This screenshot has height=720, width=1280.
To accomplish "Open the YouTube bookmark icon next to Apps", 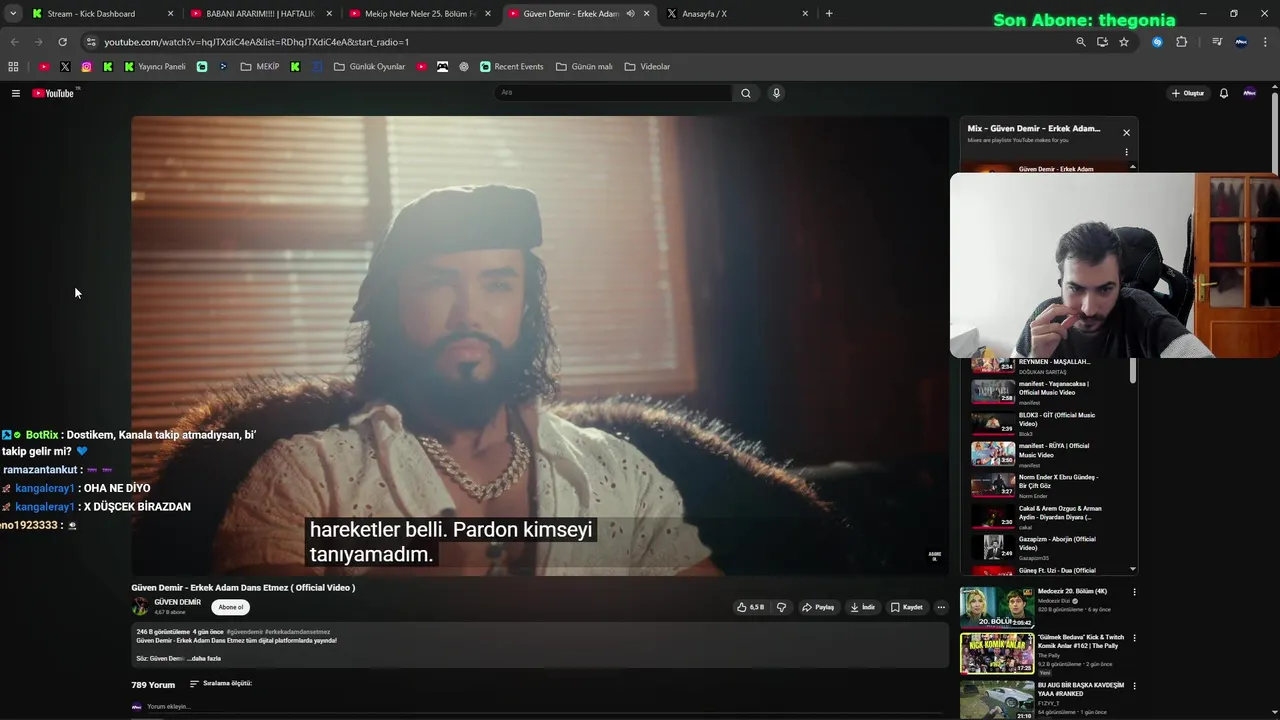I will point(44,67).
